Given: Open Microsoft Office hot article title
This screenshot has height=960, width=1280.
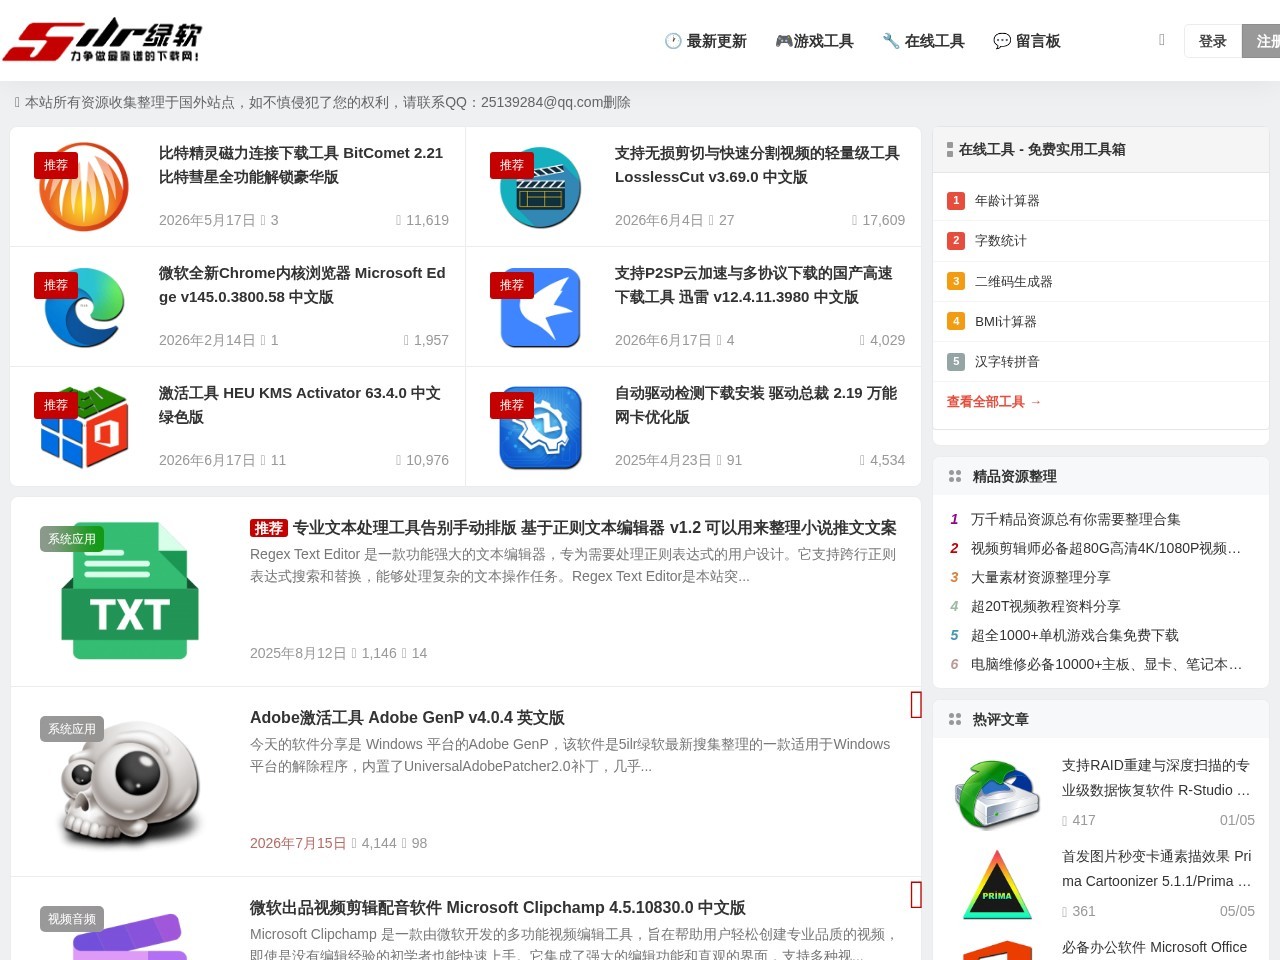Looking at the screenshot, I should pyautogui.click(x=1155, y=947).
